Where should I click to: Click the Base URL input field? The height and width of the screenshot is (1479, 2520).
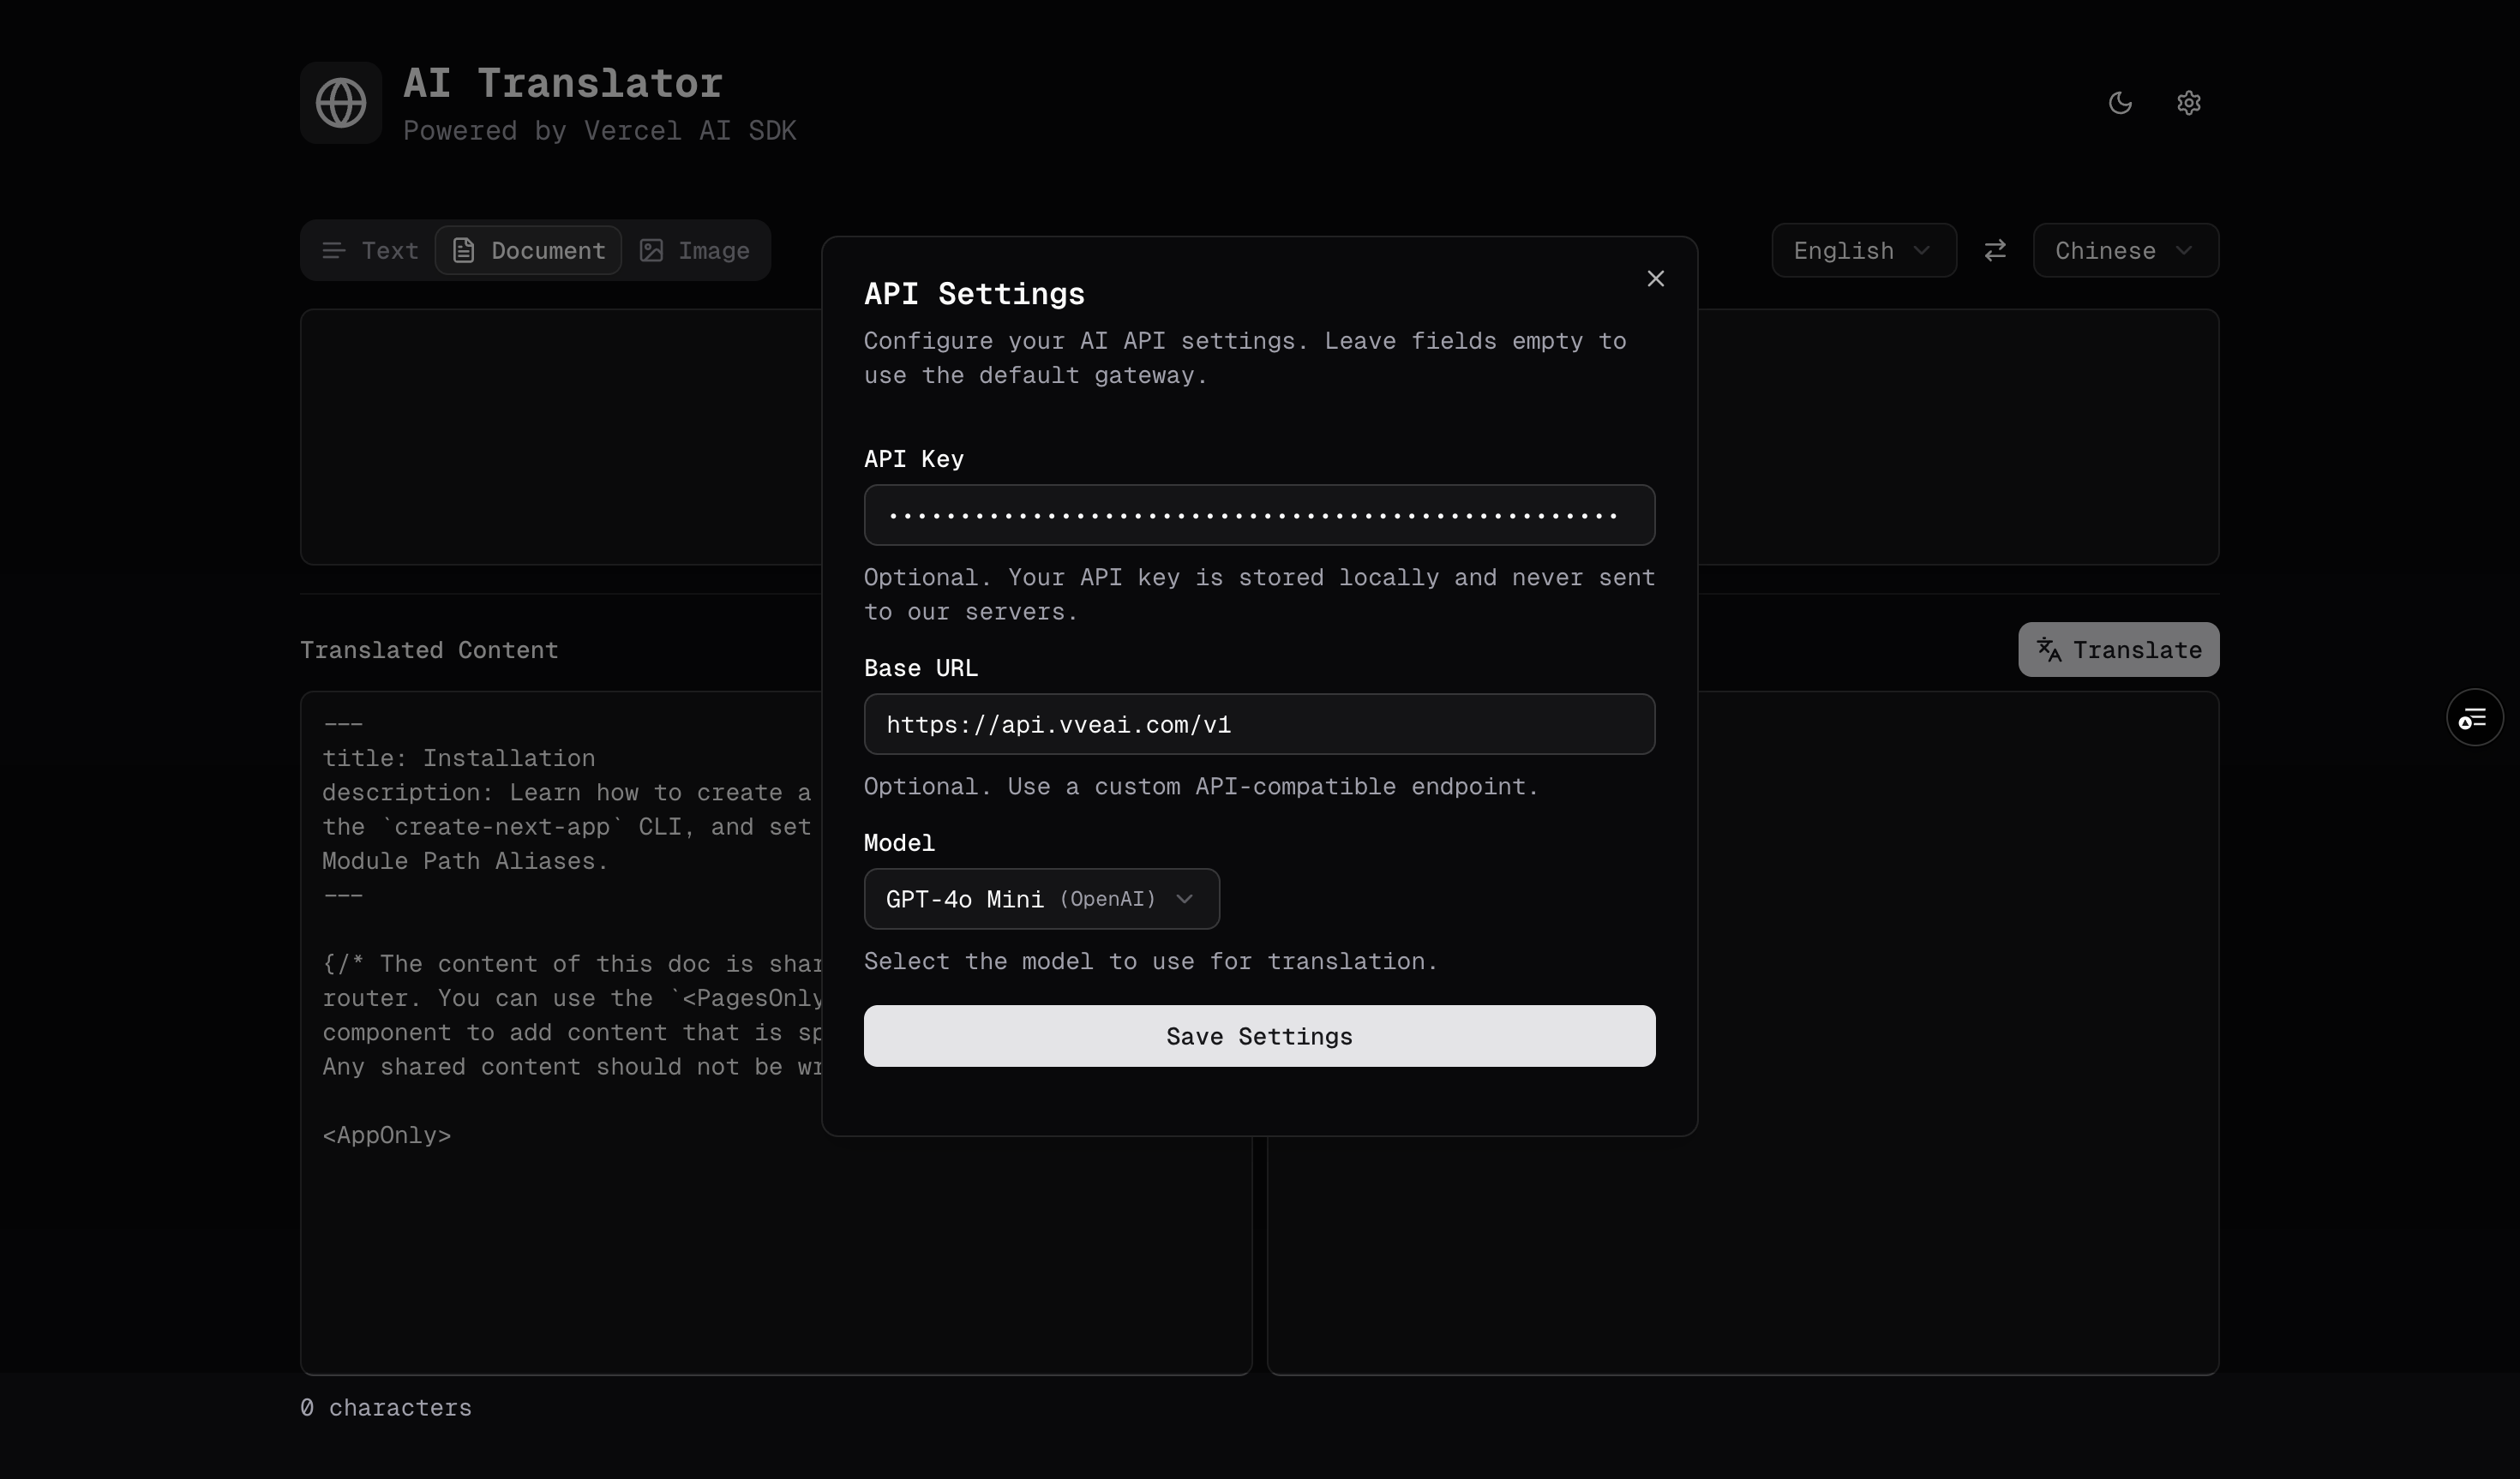[x=1258, y=724]
